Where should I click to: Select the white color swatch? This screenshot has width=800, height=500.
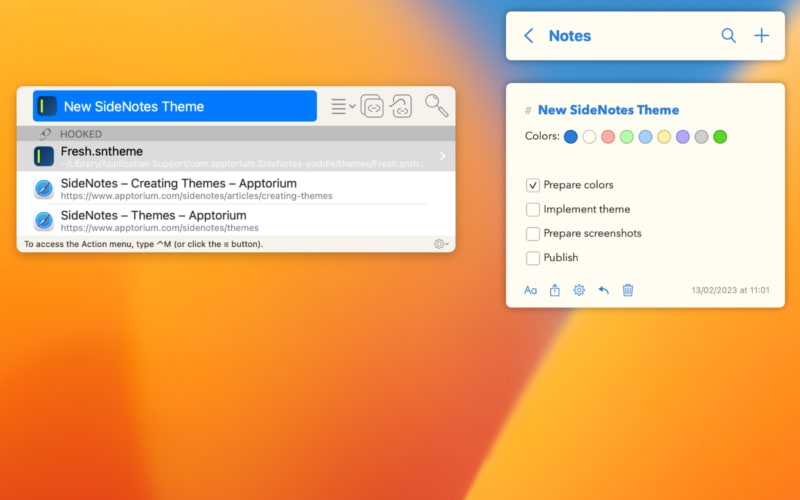pos(589,137)
